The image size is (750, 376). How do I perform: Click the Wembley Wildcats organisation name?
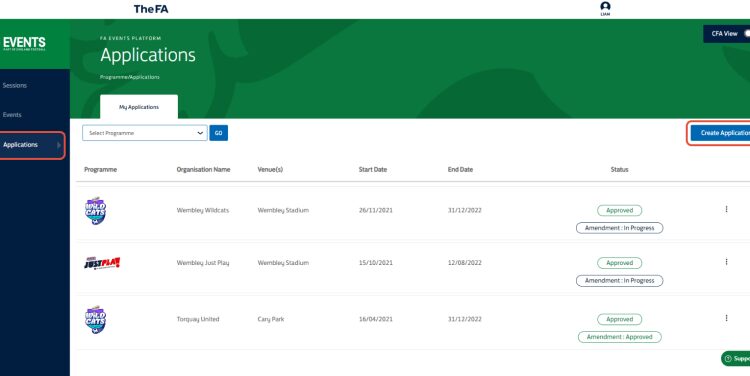pyautogui.click(x=203, y=210)
